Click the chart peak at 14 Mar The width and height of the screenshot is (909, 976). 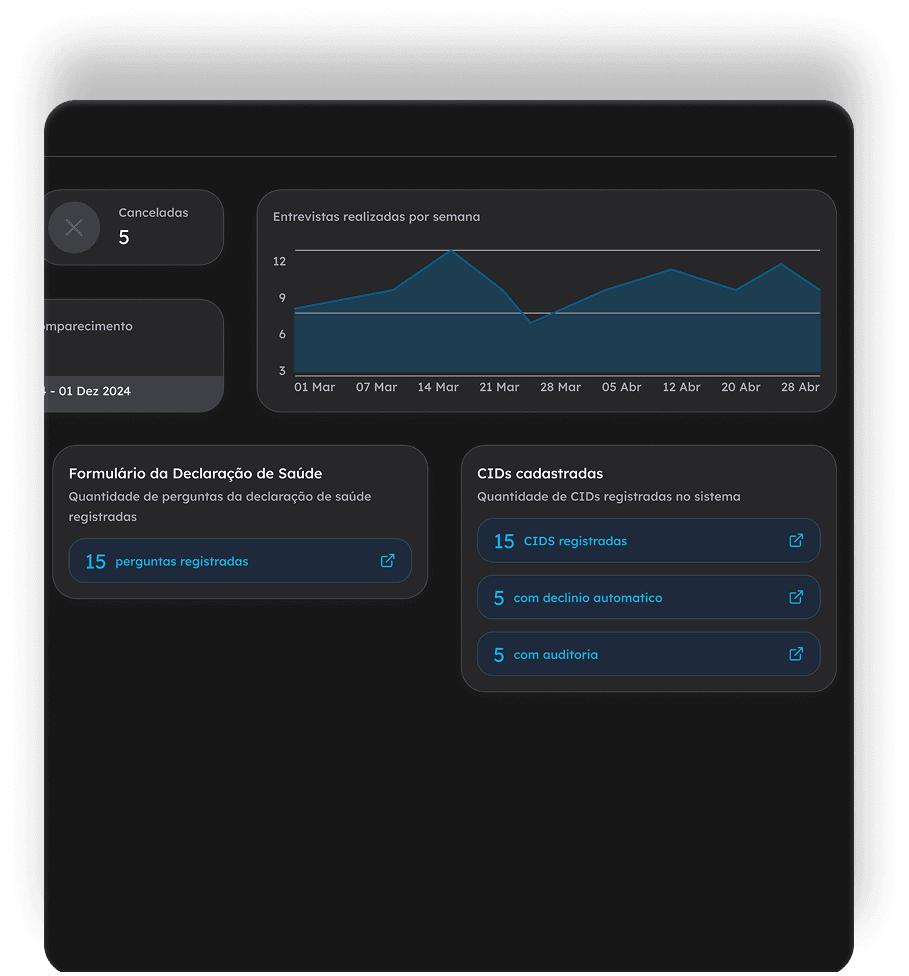[451, 250]
